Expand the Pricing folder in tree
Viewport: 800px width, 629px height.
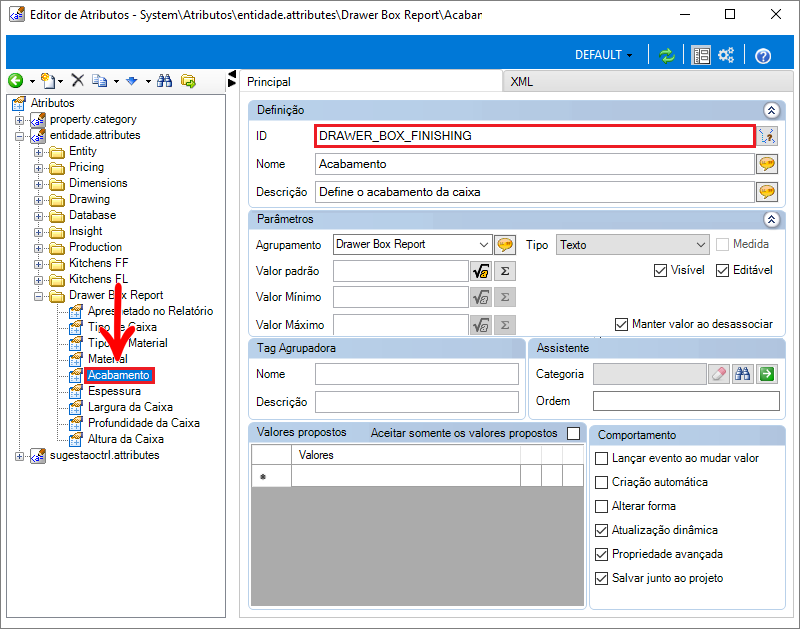(39, 167)
